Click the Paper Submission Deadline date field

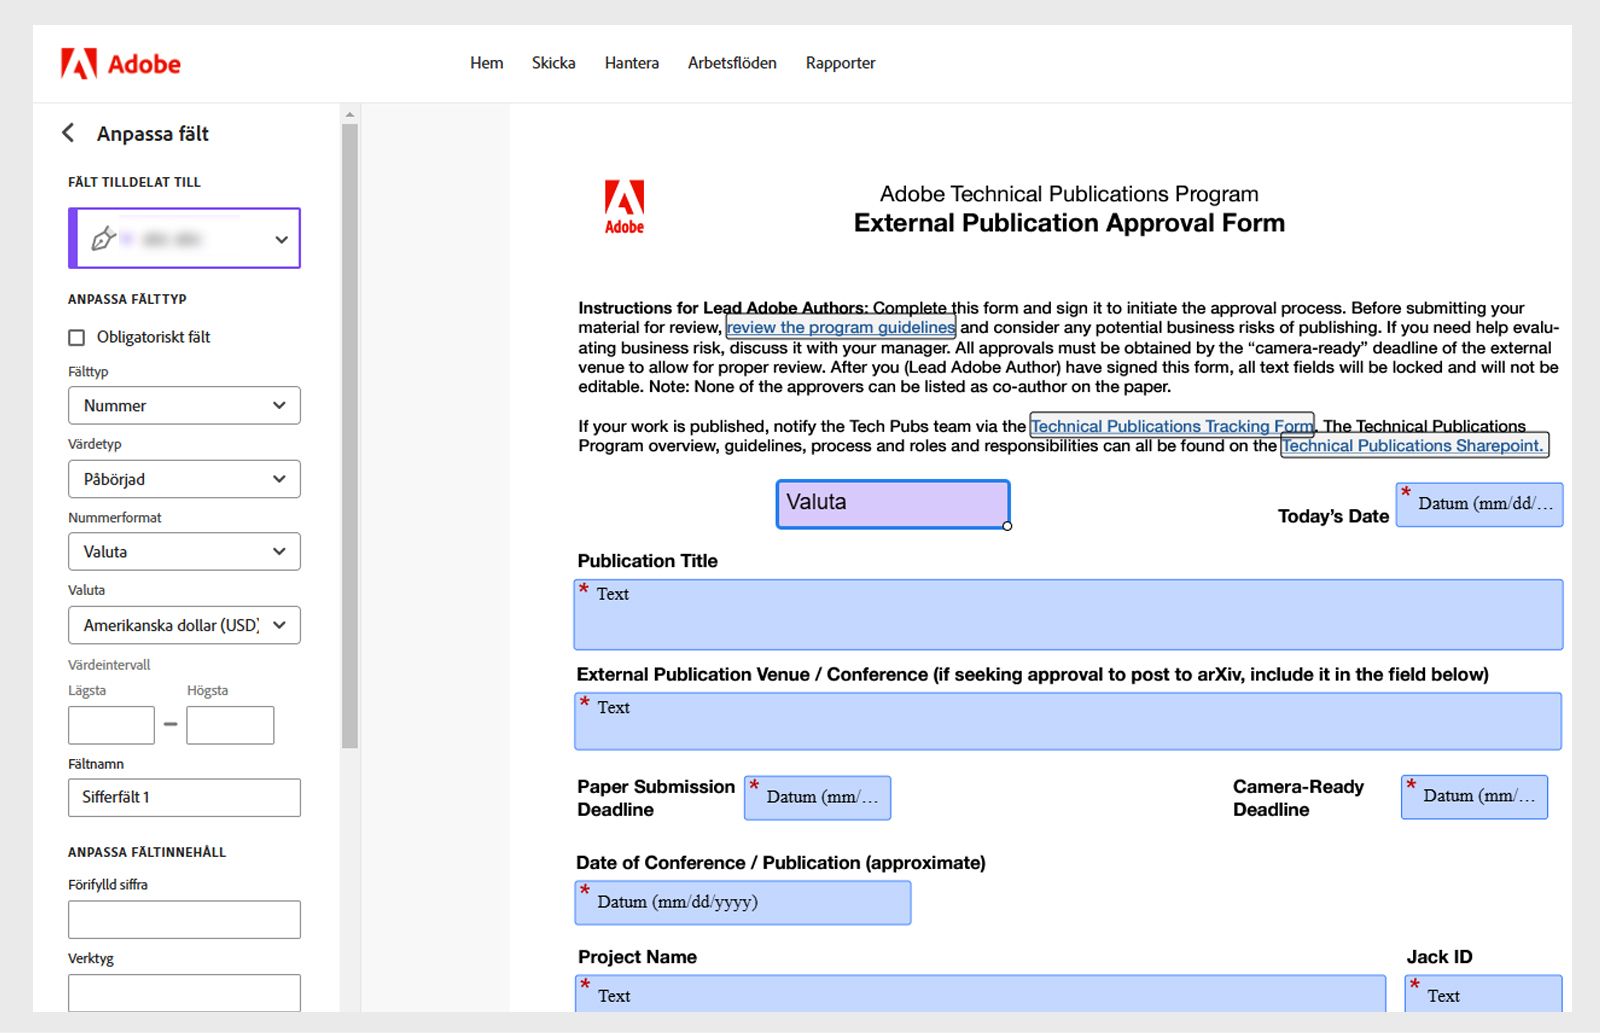pyautogui.click(x=817, y=798)
